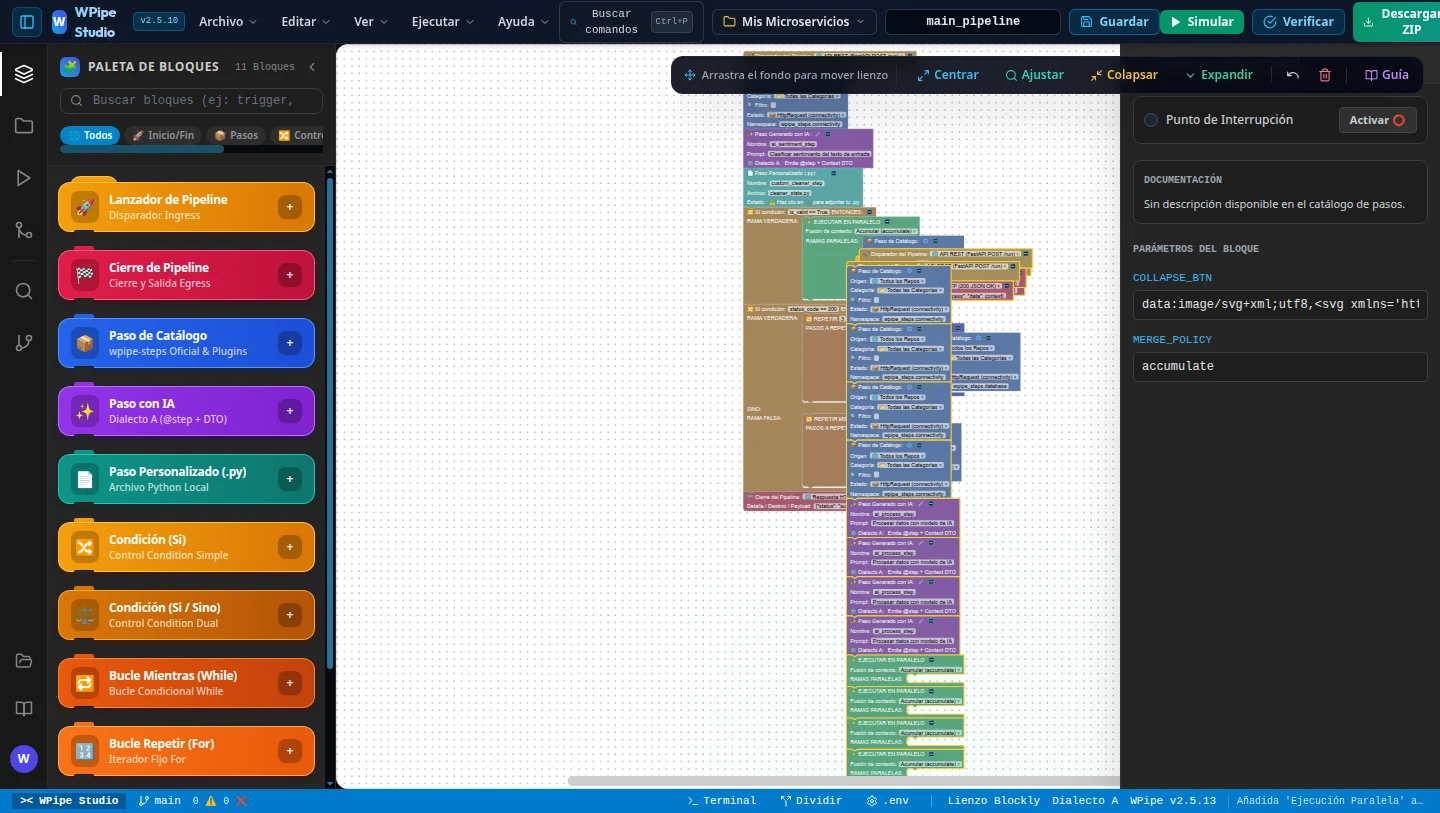1440x813 pixels.
Task: Click the red trash icon in canvas toolbar
Action: [1325, 75]
